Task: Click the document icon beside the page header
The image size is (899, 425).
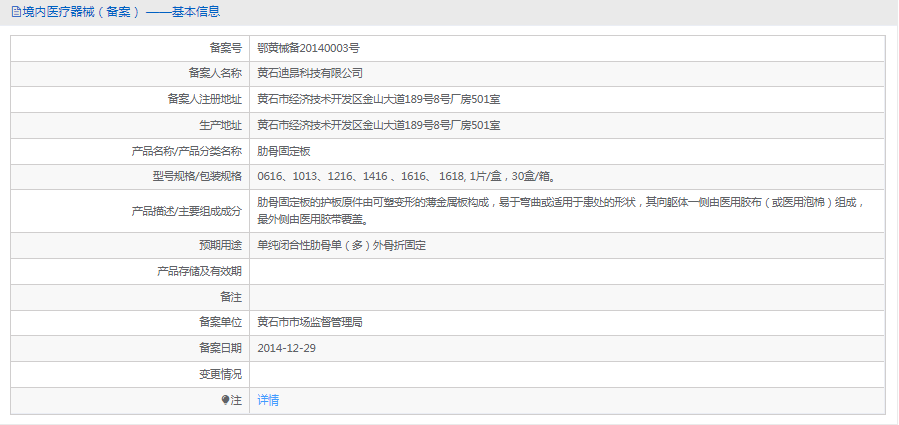Action: click(15, 11)
